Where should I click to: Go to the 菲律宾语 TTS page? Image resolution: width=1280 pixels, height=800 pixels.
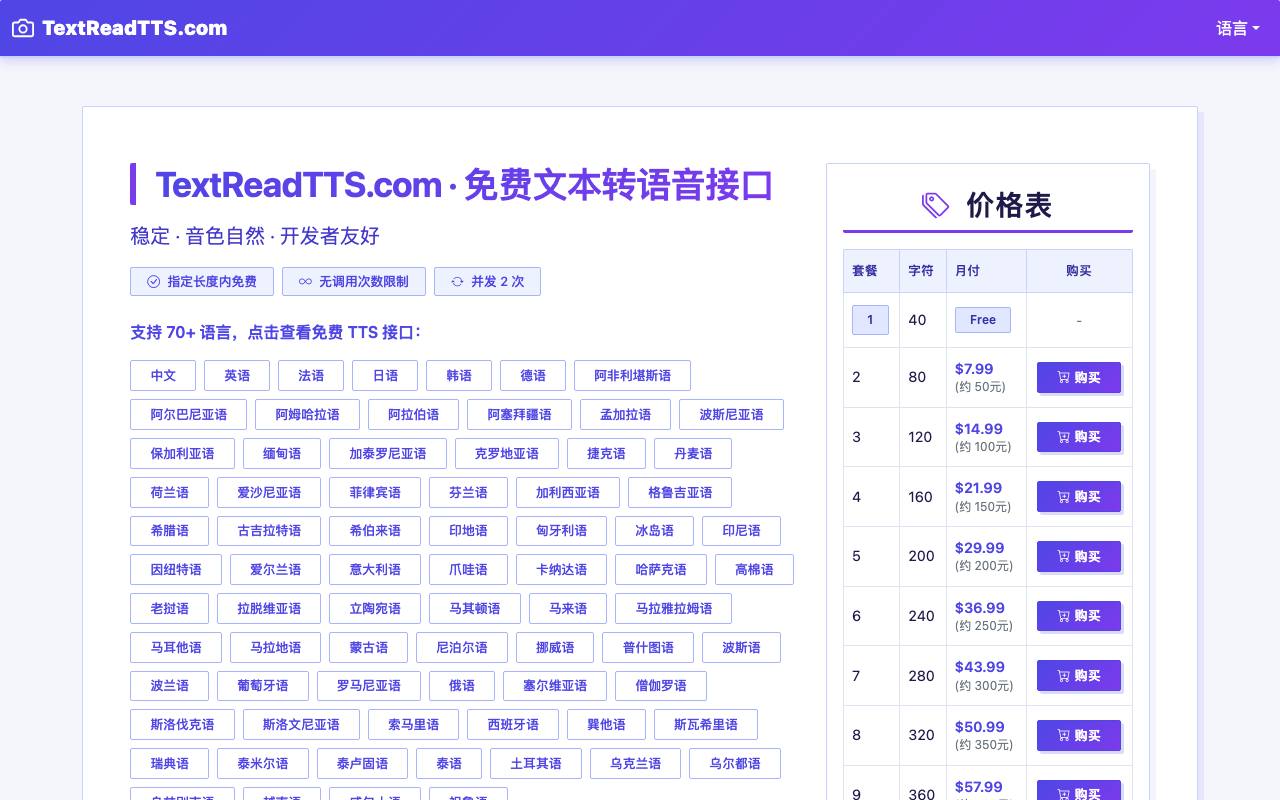[x=375, y=493]
